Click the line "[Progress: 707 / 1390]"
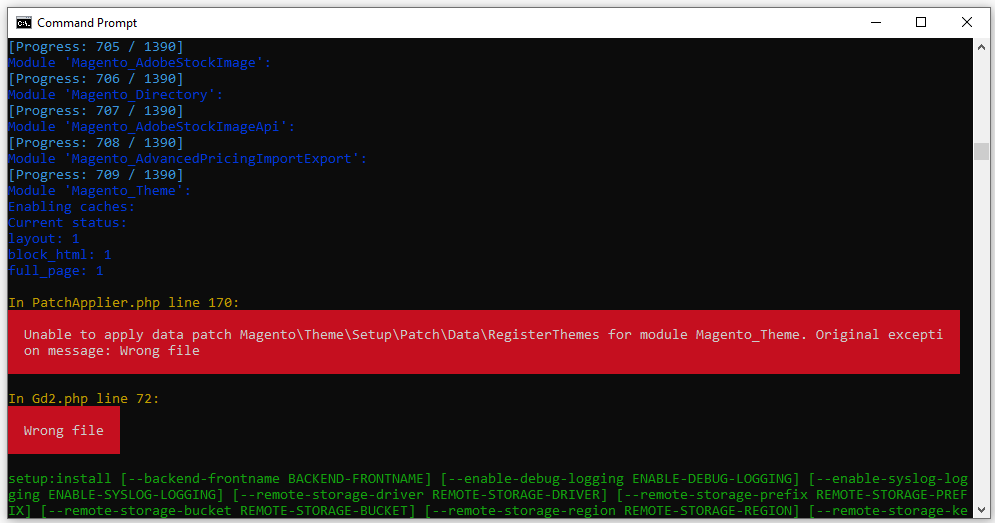 [x=95, y=111]
